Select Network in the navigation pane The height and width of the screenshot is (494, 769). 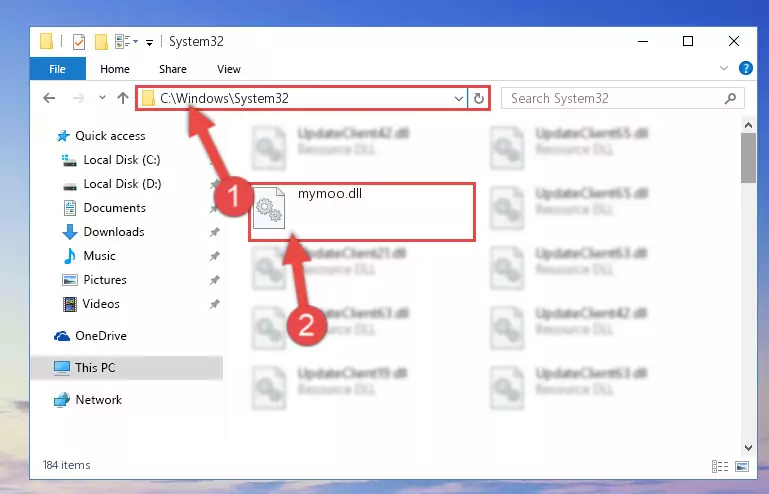99,400
